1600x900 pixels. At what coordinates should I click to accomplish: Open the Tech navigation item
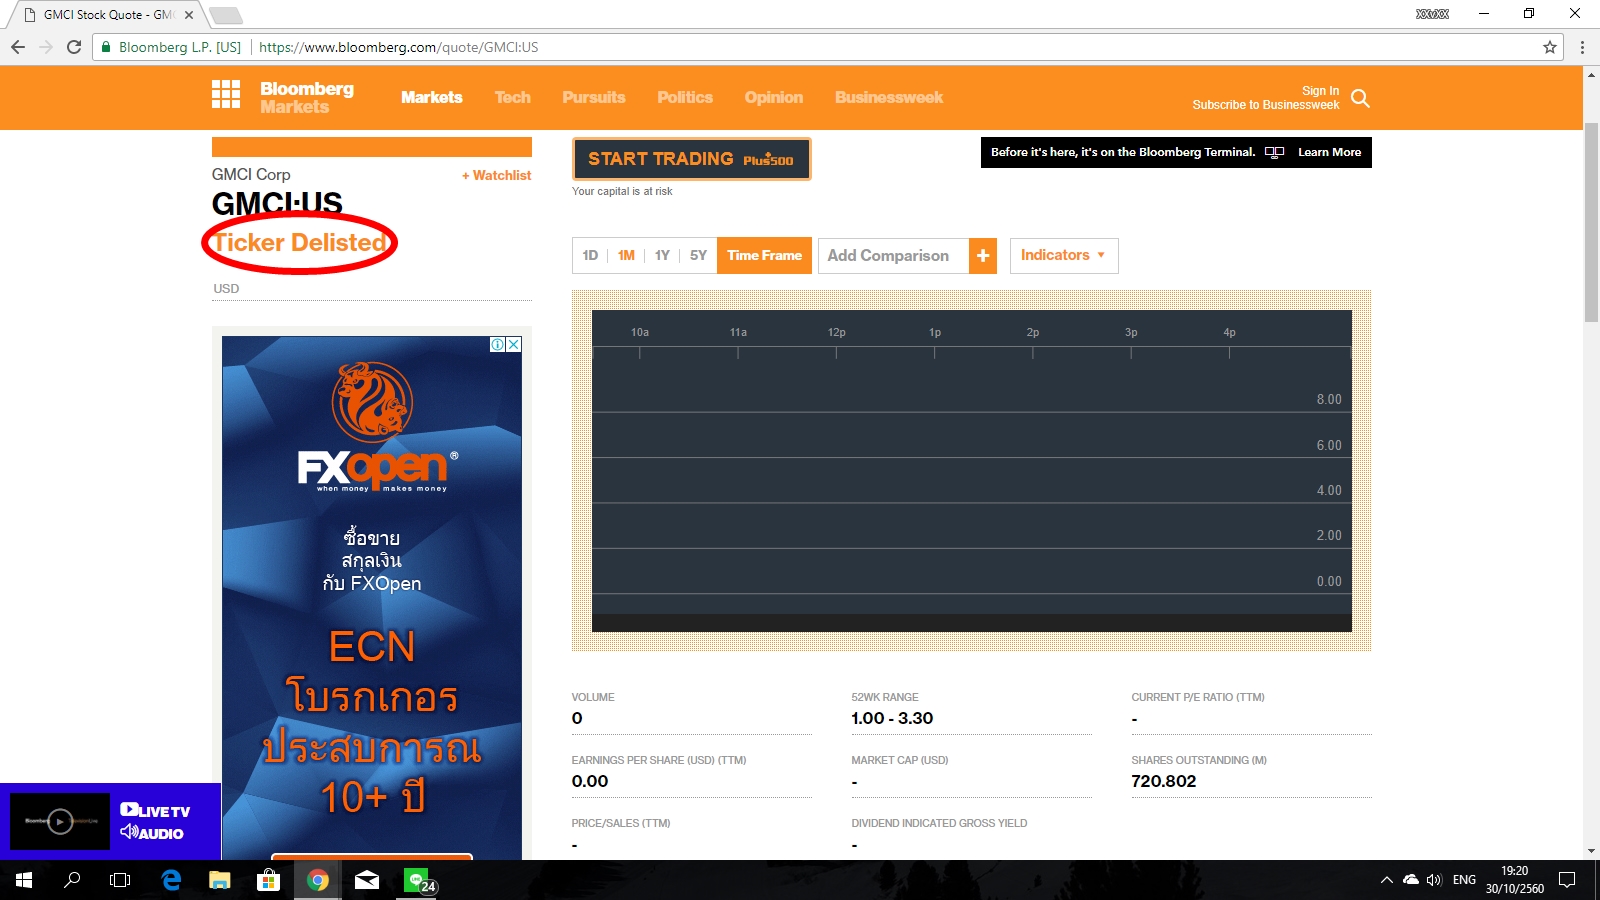pos(513,97)
